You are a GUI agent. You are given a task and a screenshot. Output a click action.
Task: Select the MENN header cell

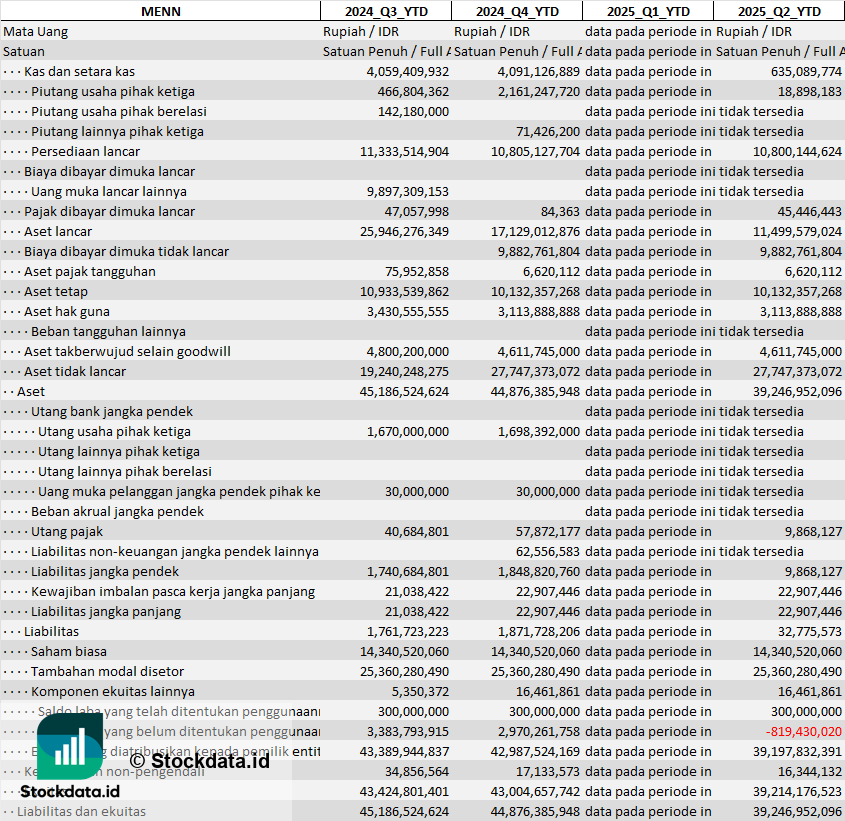[160, 11]
